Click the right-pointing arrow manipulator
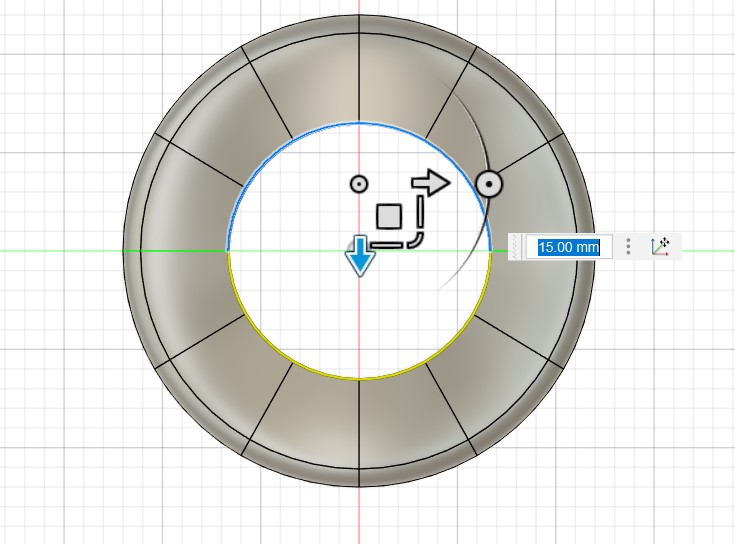The image size is (735, 544). tap(432, 182)
